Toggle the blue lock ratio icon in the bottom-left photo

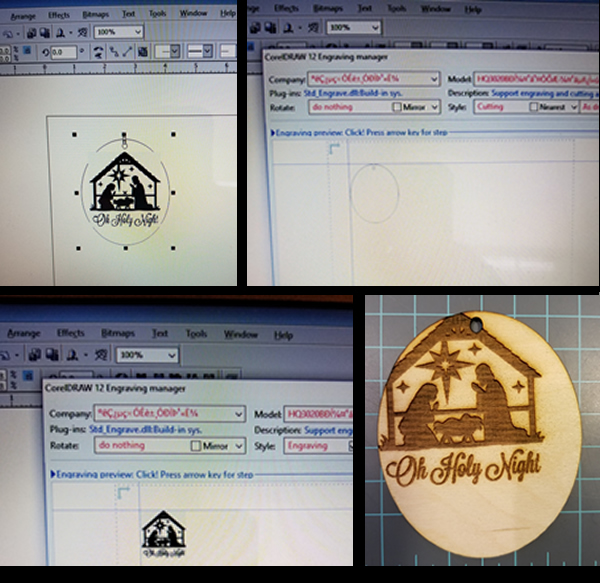28,376
